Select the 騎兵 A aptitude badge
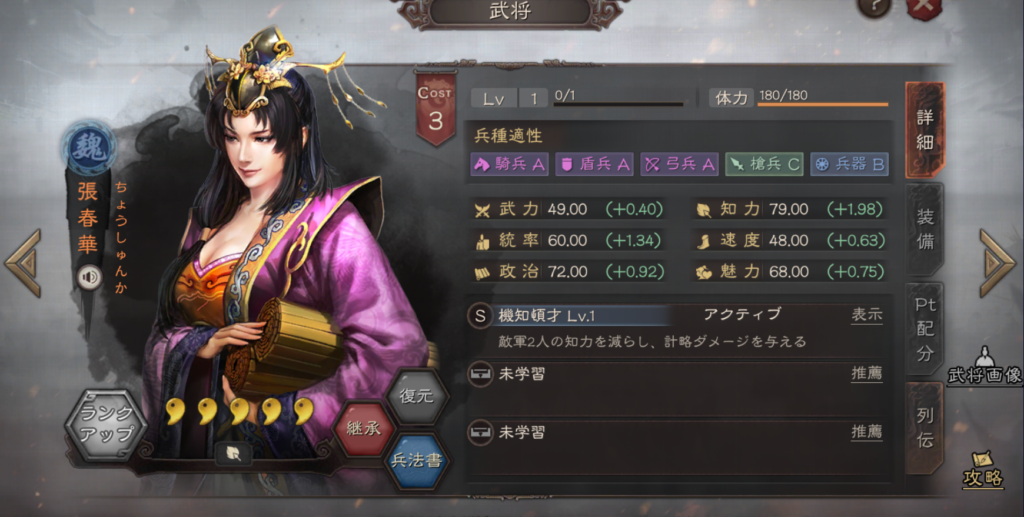Viewport: 1024px width, 517px height. pyautogui.click(x=510, y=164)
